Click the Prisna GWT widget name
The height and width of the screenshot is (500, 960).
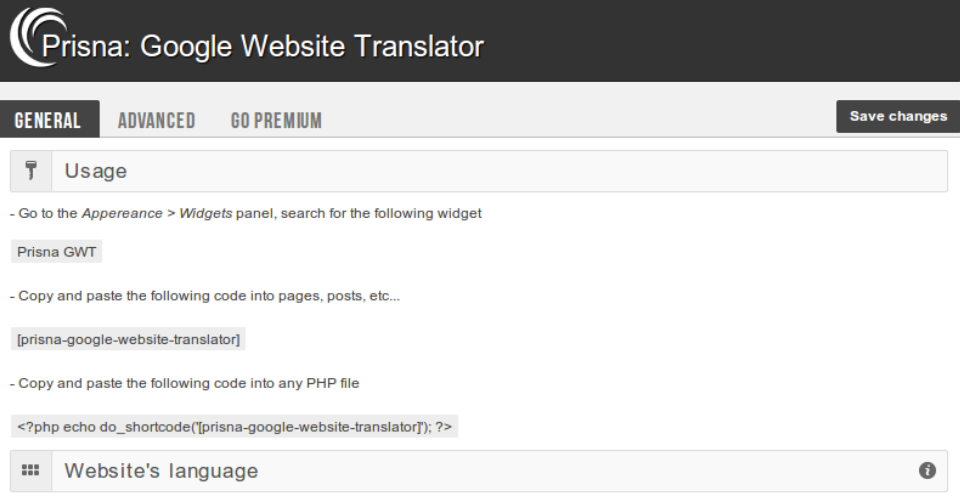pyautogui.click(x=57, y=252)
